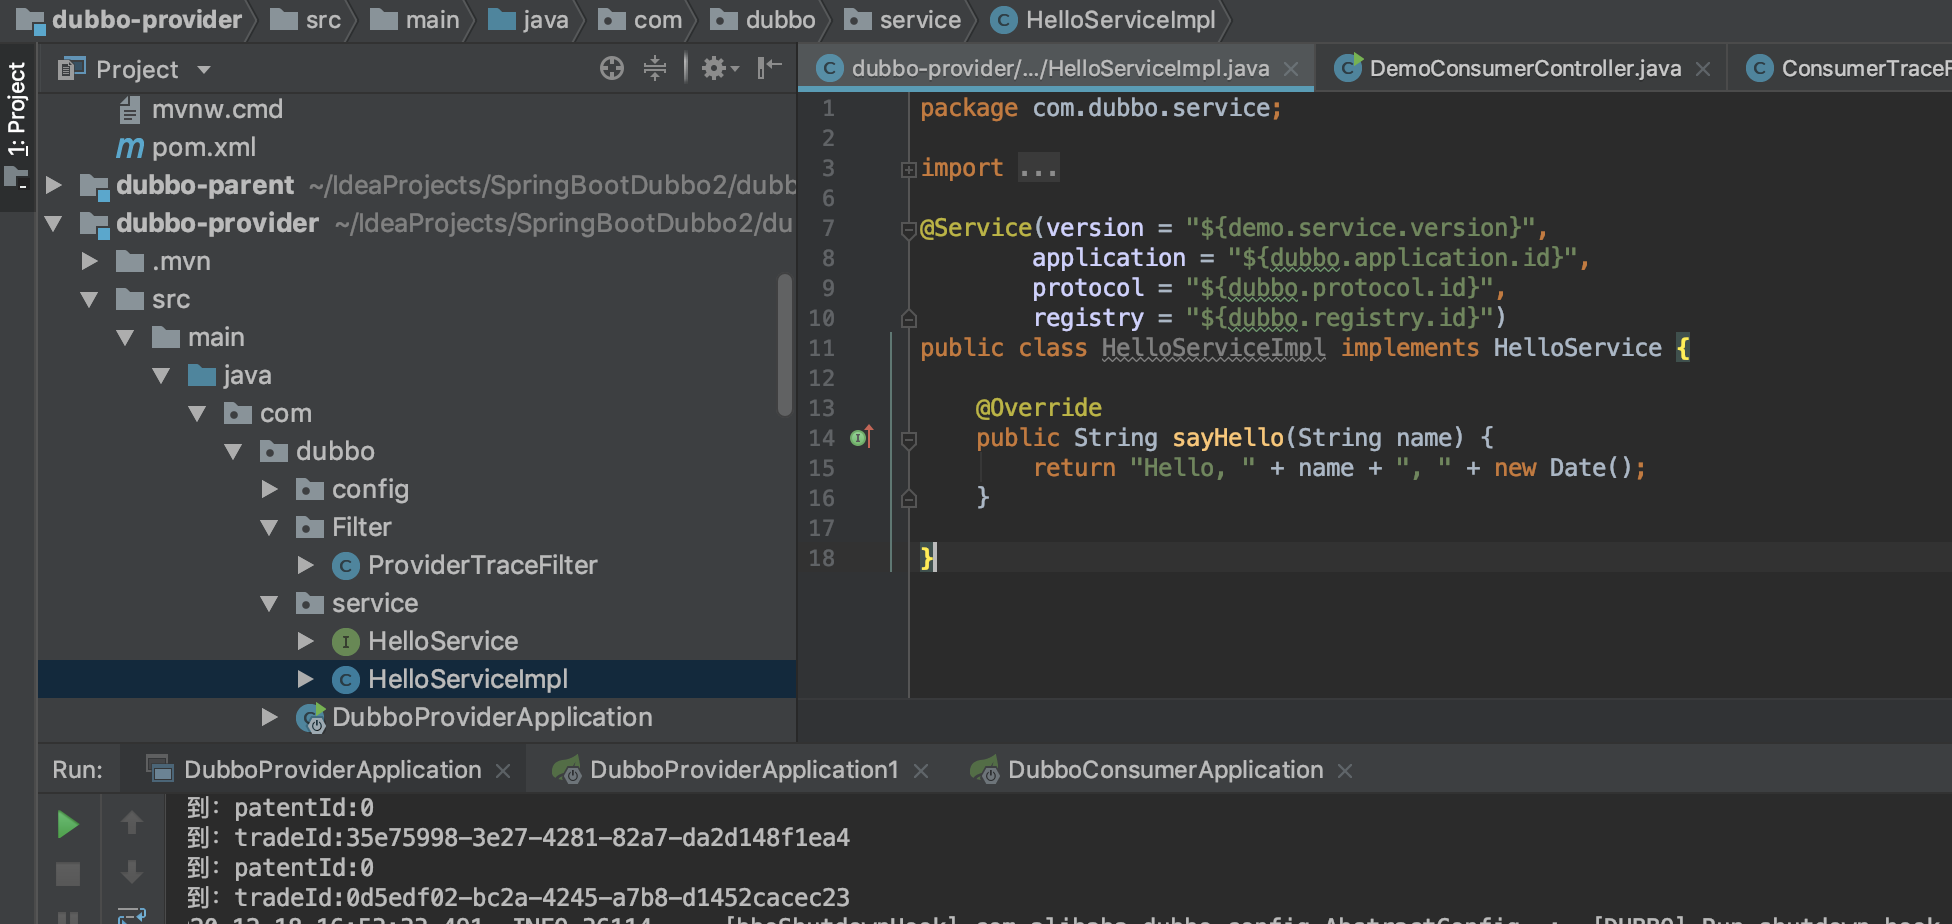Open pom.xml in the project tree
Screen dimensions: 1952x924
pyautogui.click(x=203, y=147)
